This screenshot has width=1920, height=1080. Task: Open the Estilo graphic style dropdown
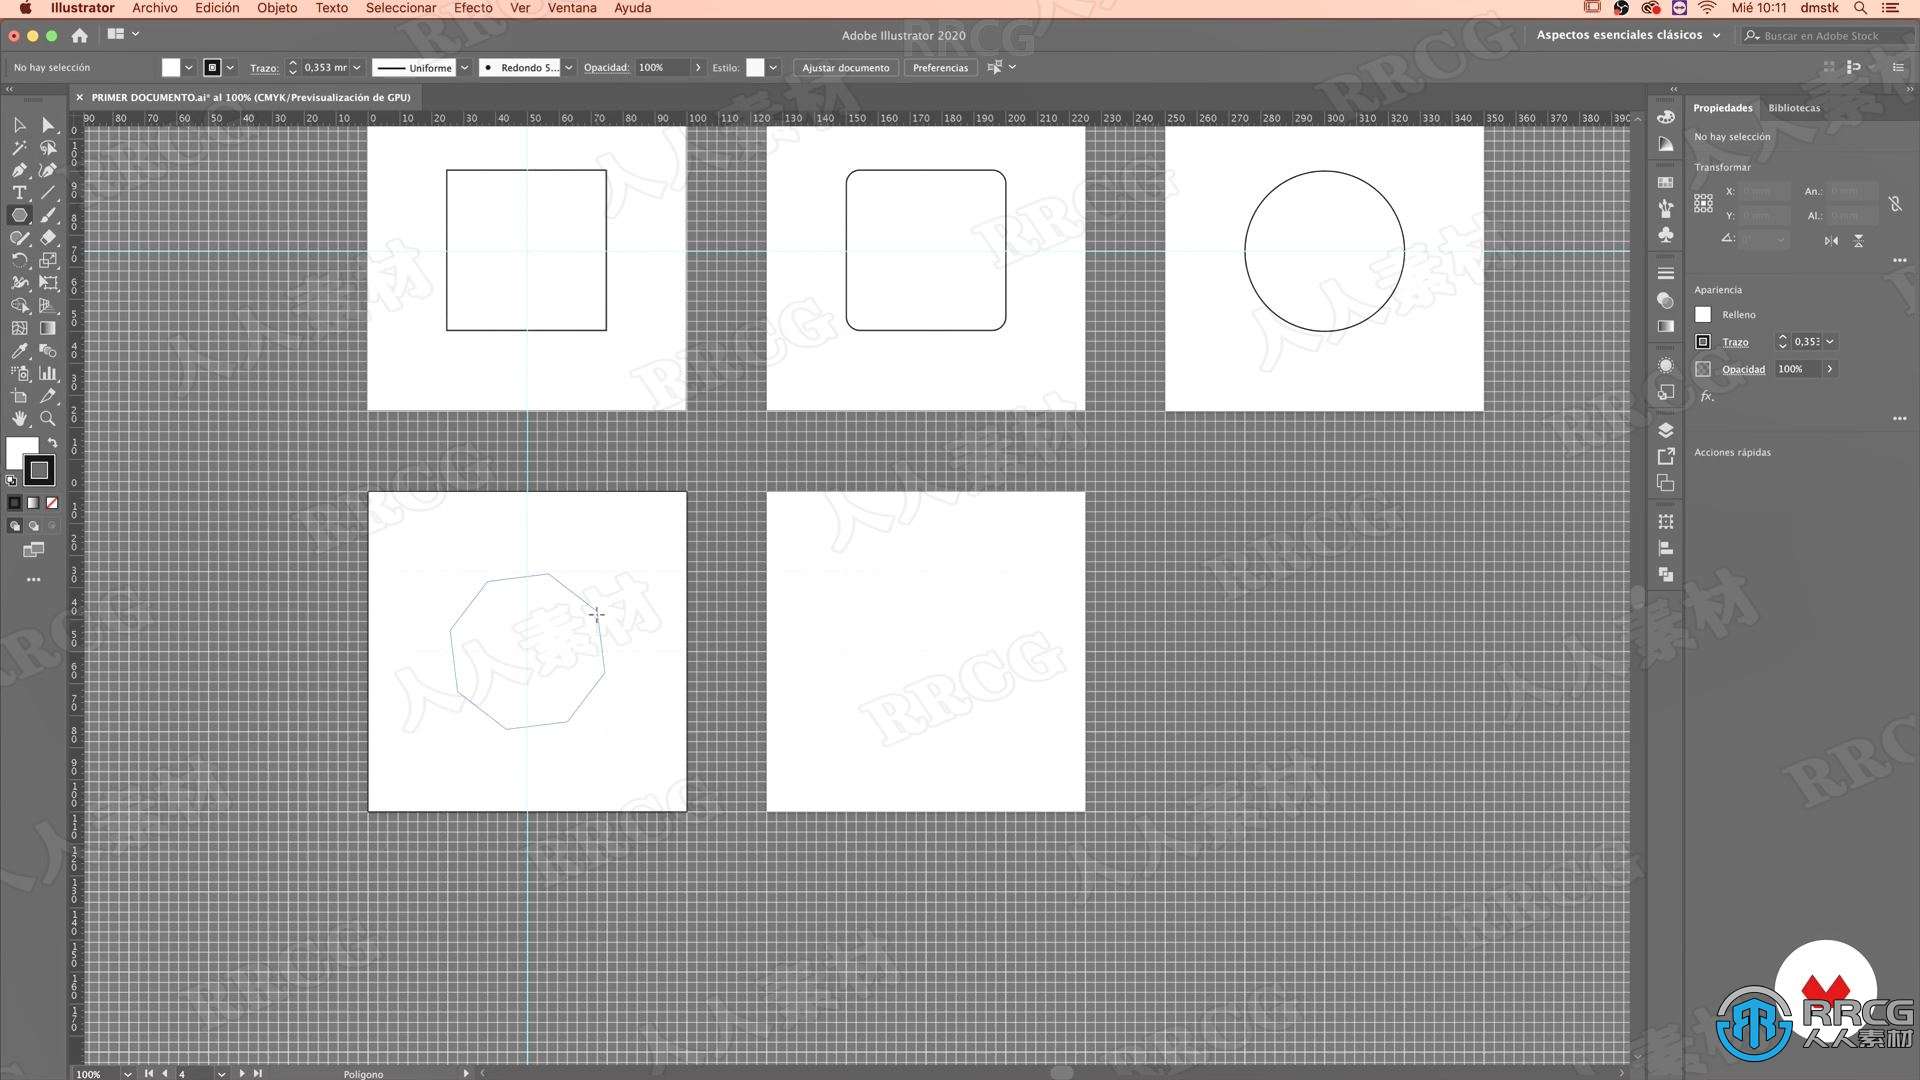coord(773,68)
